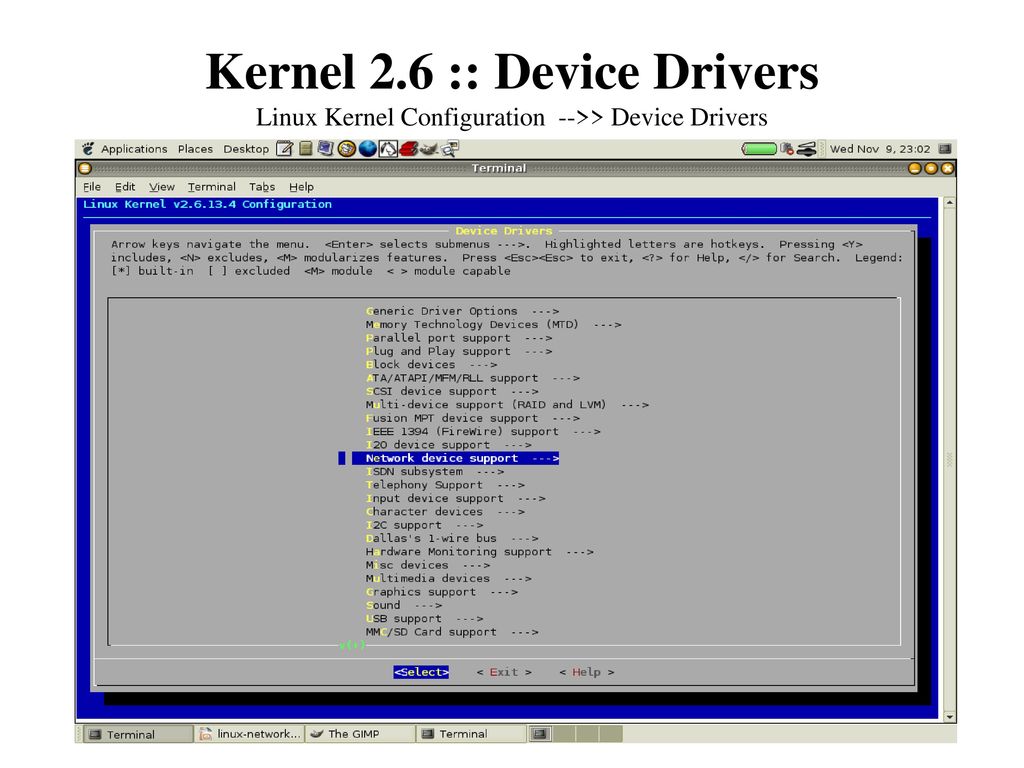Select Misc devices entry
This screenshot has width=1024, height=768.
[x=428, y=566]
